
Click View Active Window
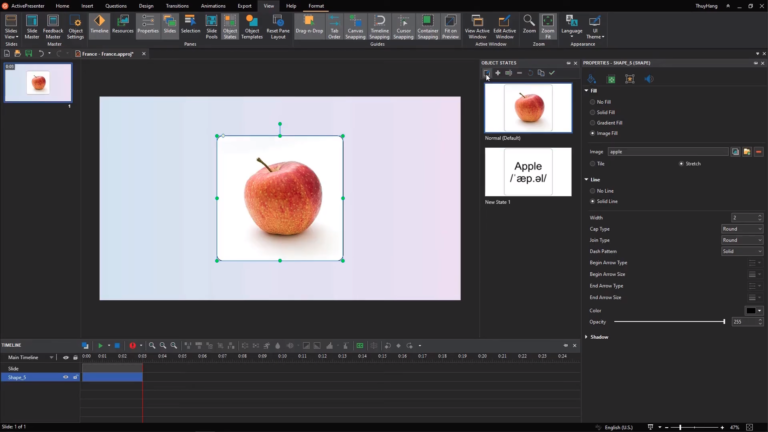point(477,26)
